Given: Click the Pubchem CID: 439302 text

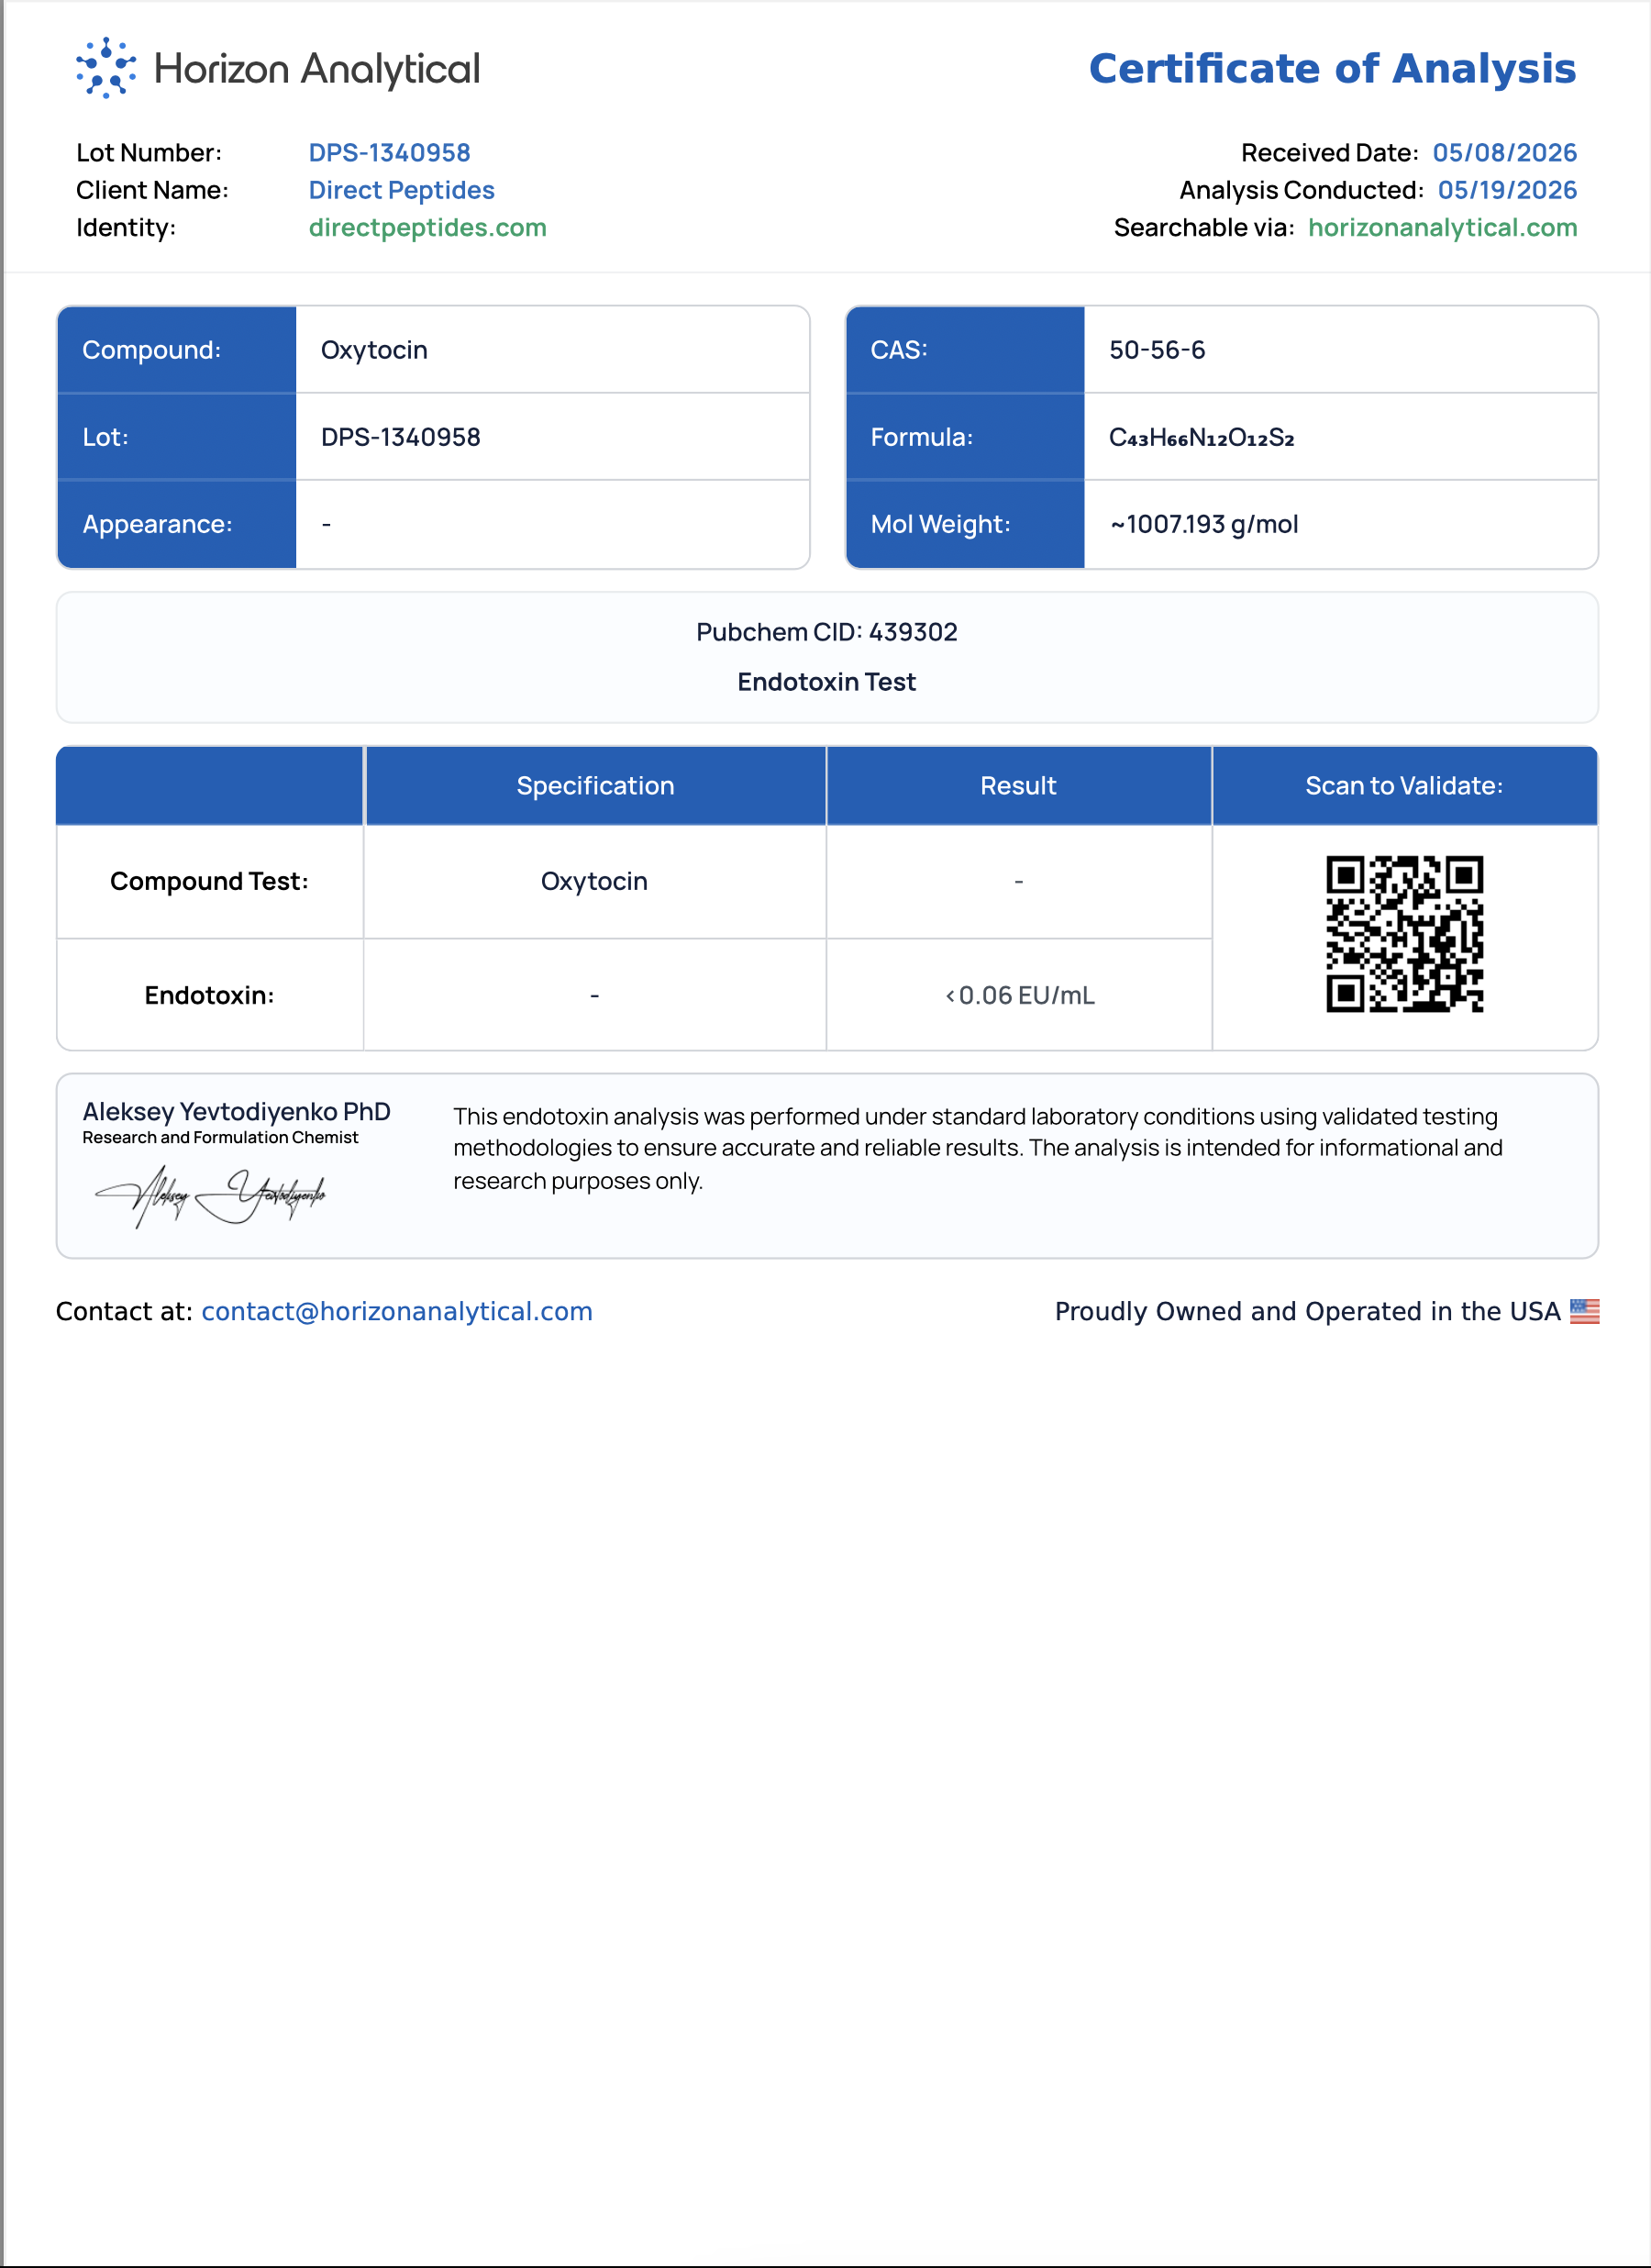Looking at the screenshot, I should tap(827, 632).
